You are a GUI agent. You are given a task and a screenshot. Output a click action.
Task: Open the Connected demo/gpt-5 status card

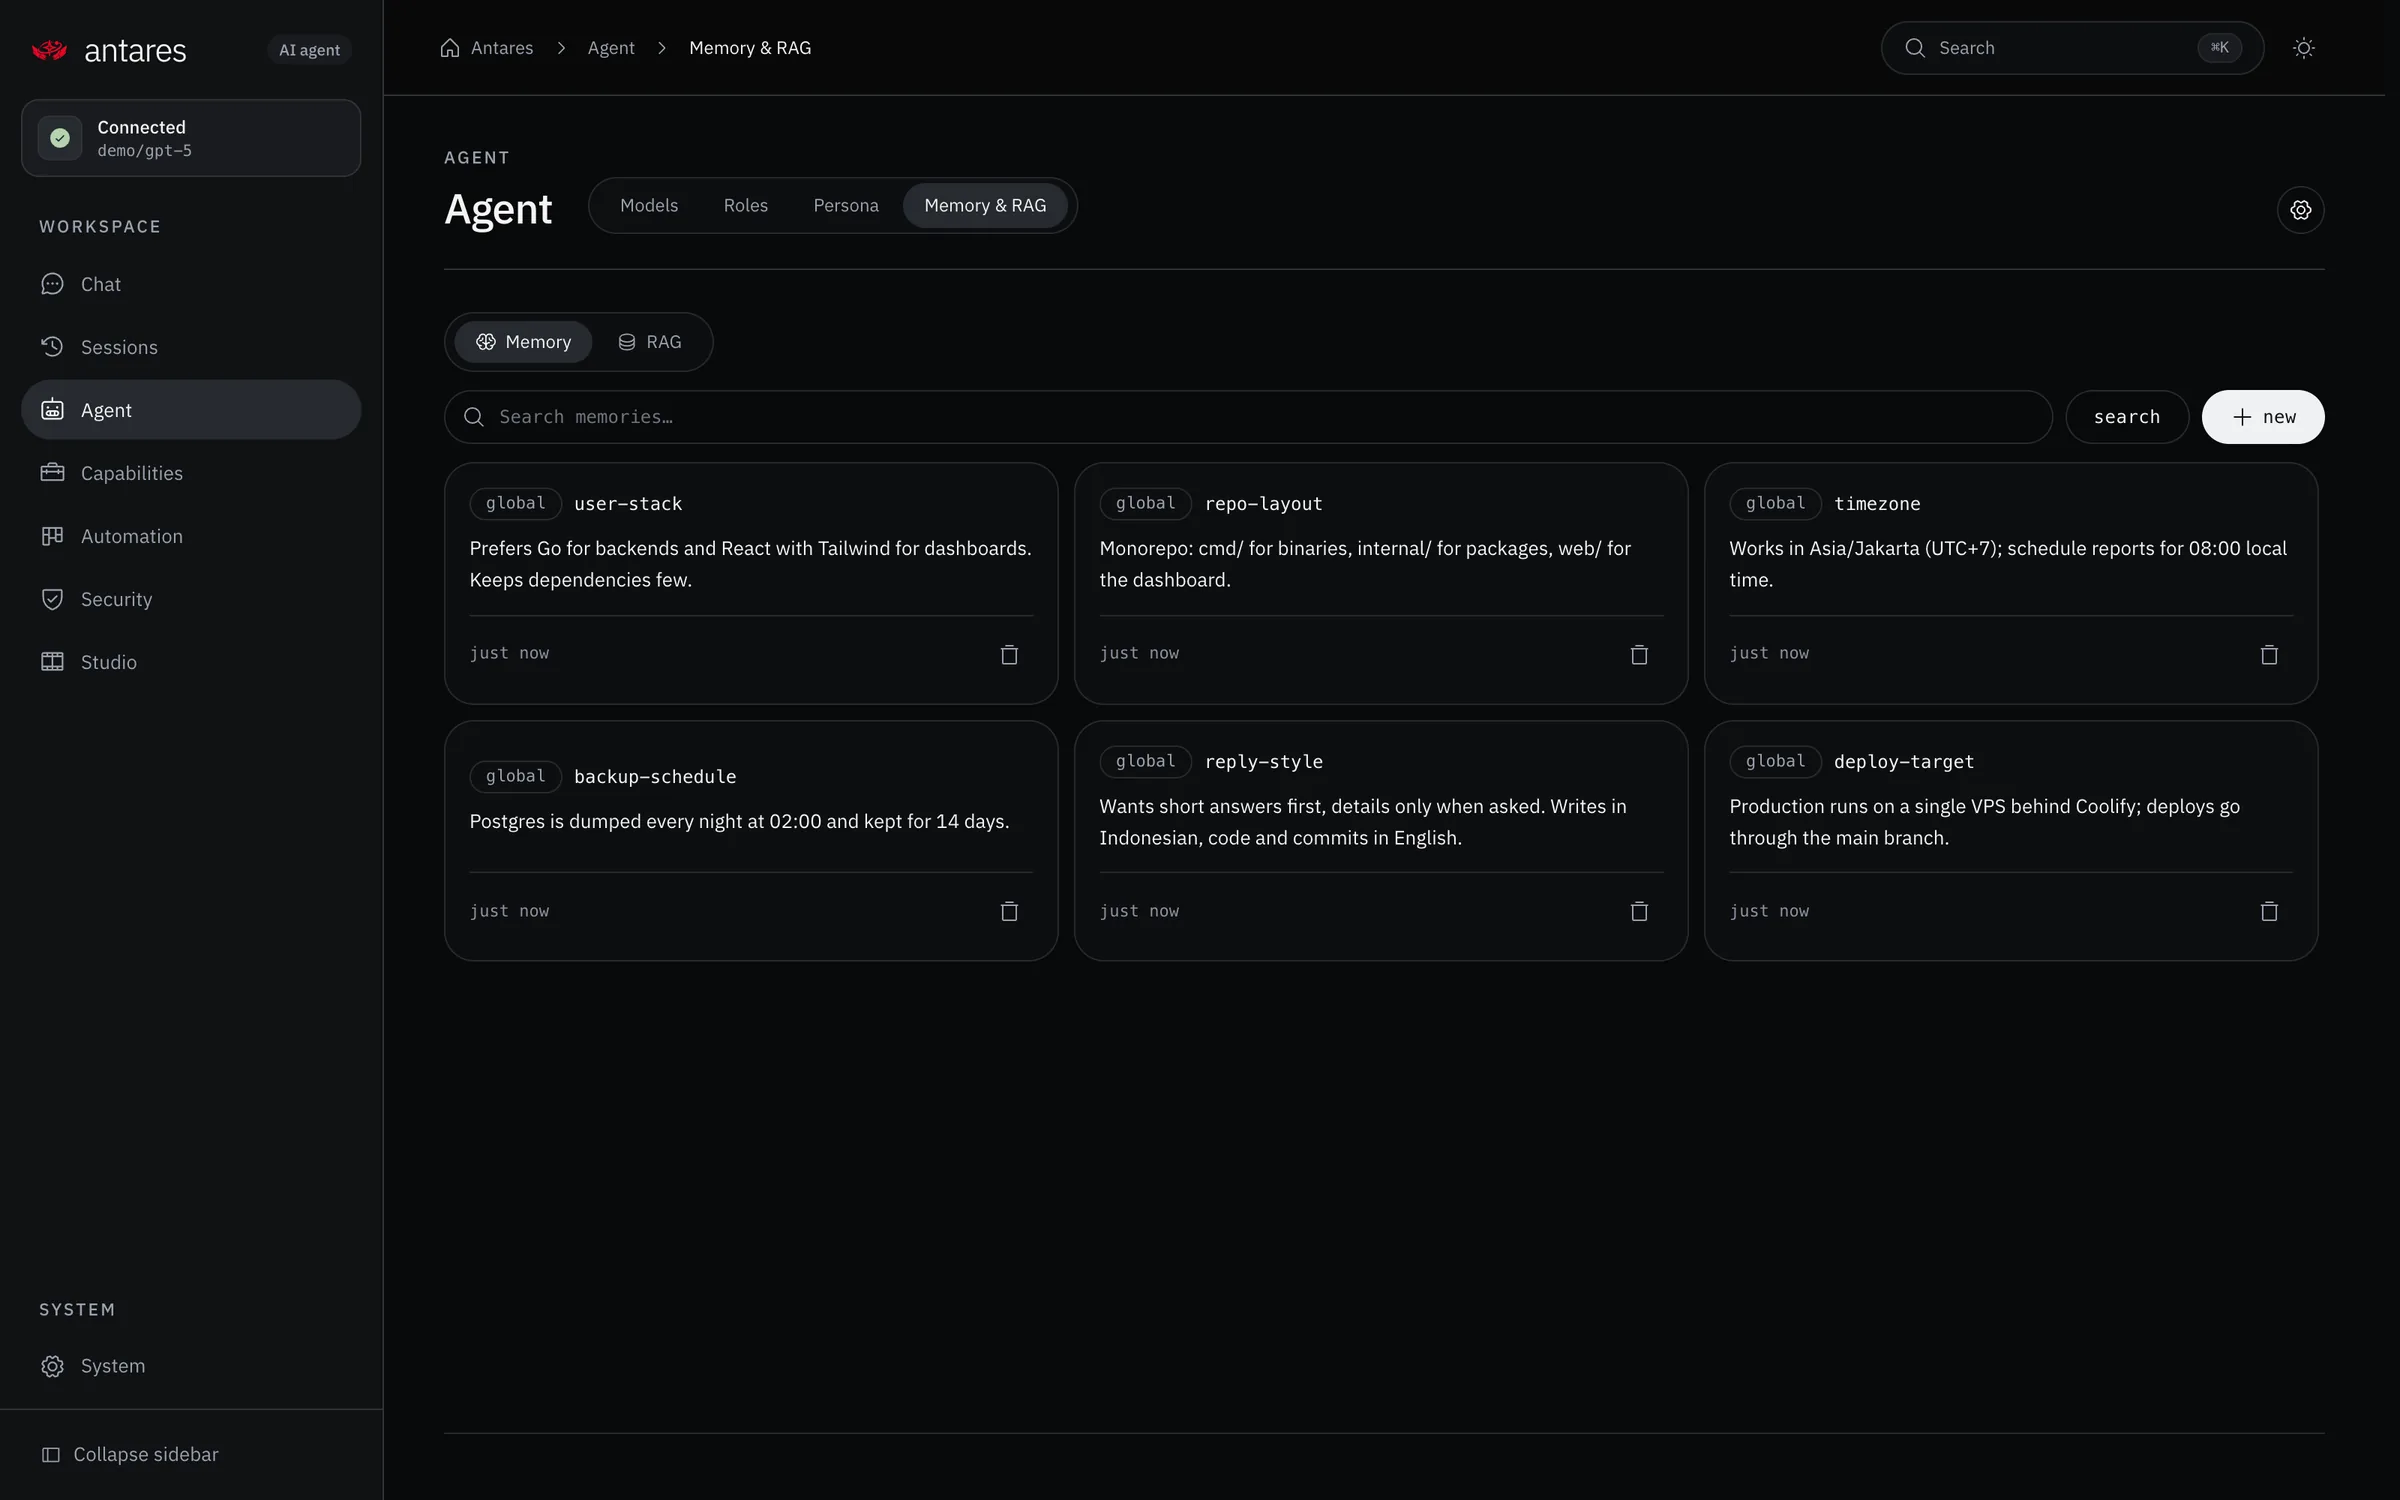click(191, 138)
